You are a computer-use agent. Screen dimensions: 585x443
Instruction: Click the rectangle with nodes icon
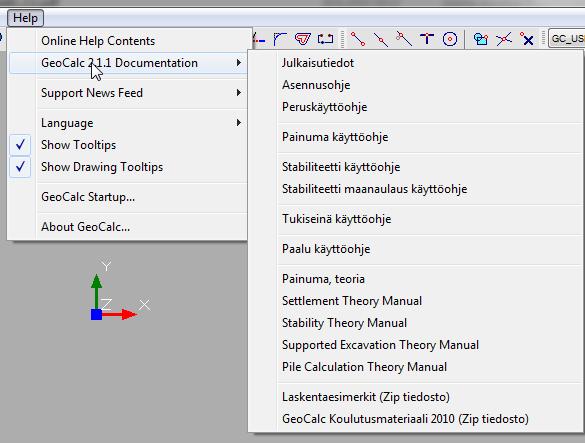tap(325, 39)
